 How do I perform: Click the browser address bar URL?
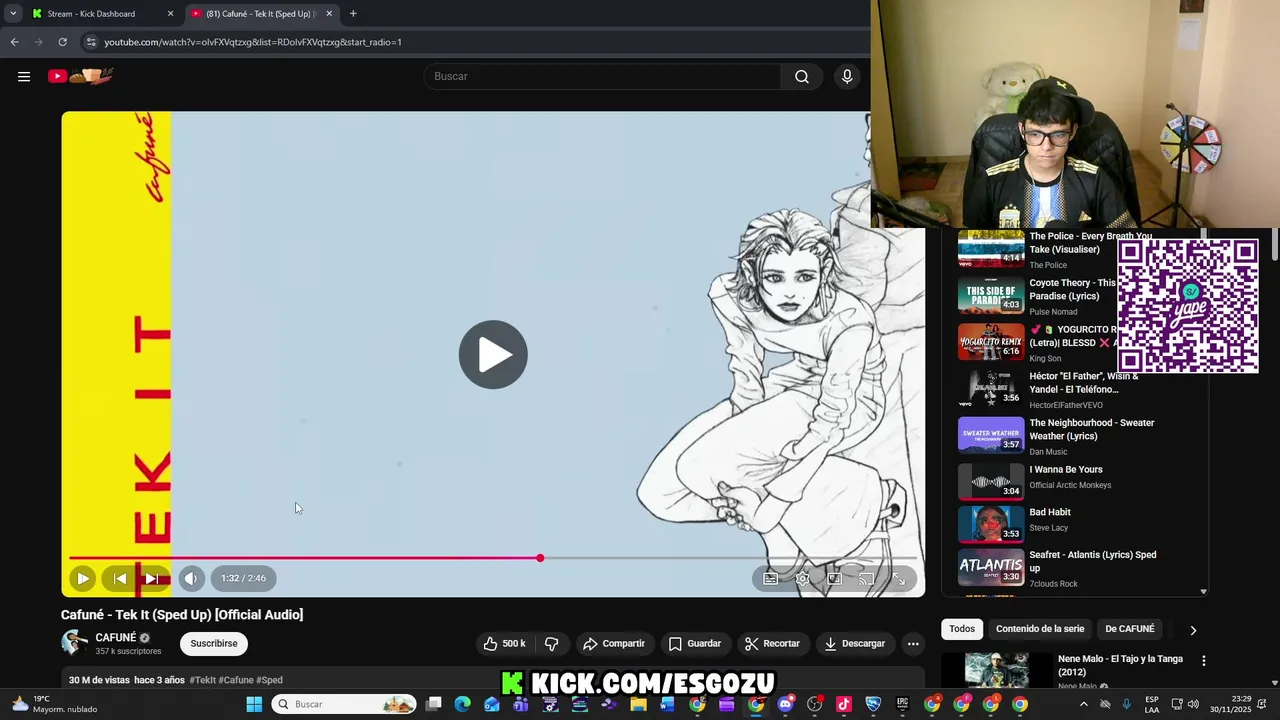[x=253, y=42]
